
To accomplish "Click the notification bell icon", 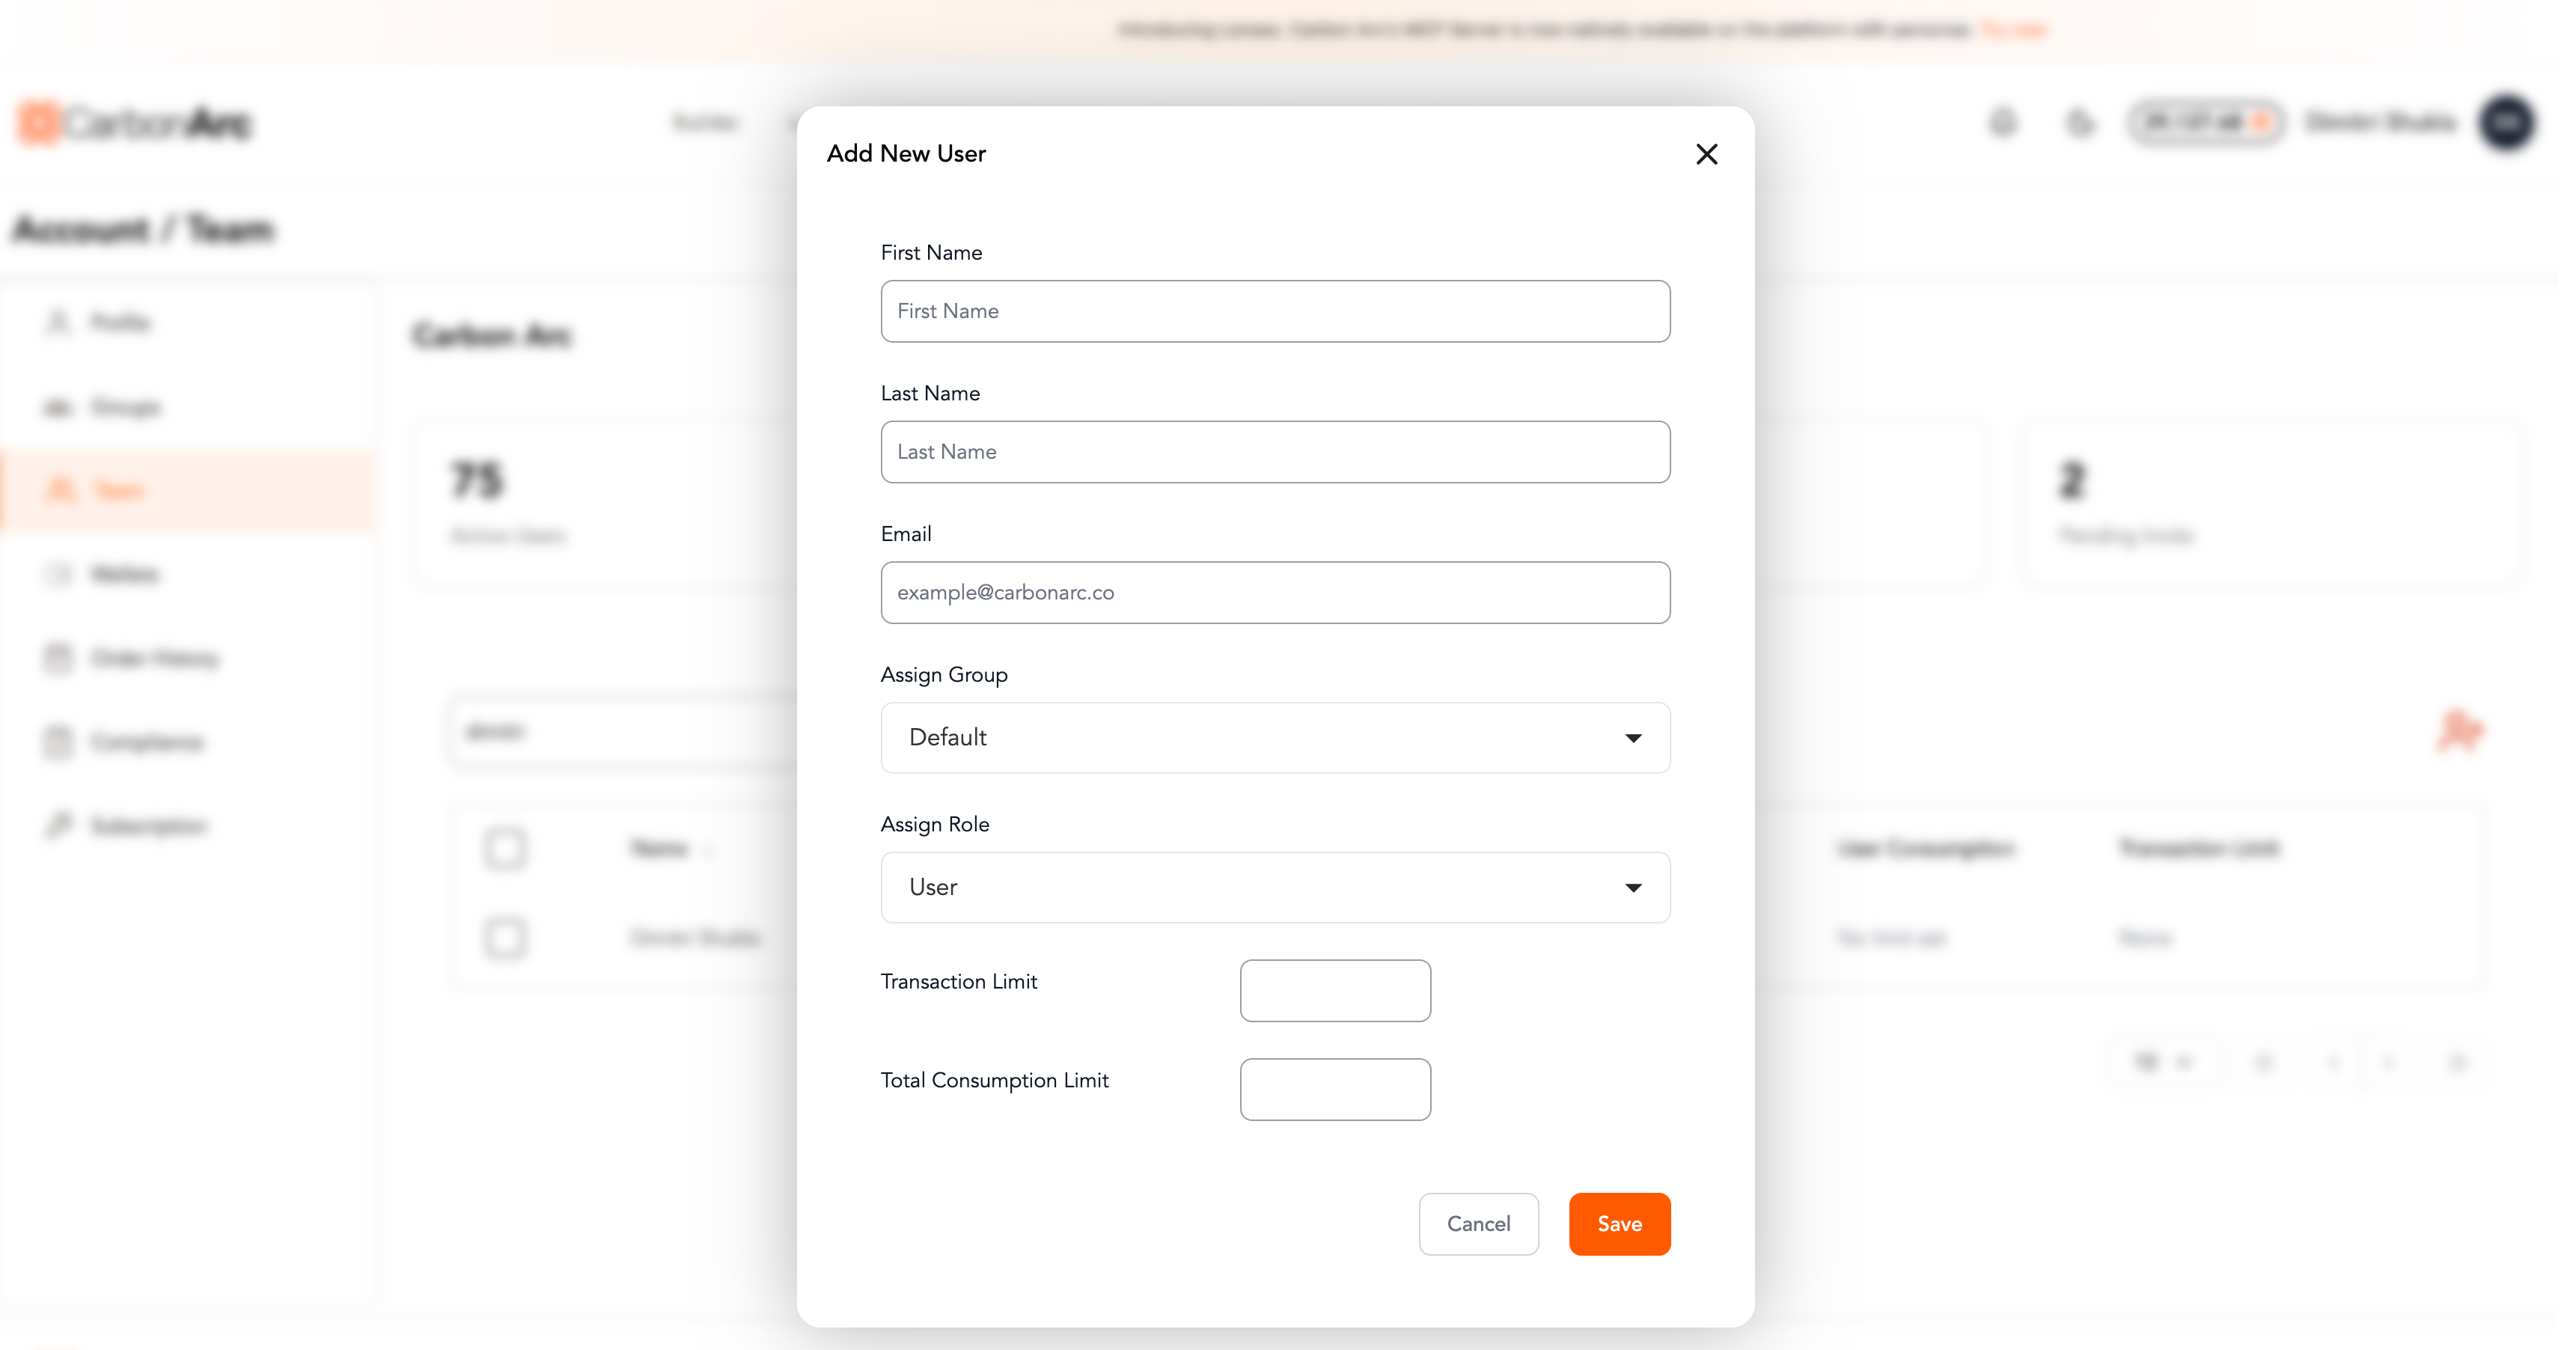I will coord(2003,123).
